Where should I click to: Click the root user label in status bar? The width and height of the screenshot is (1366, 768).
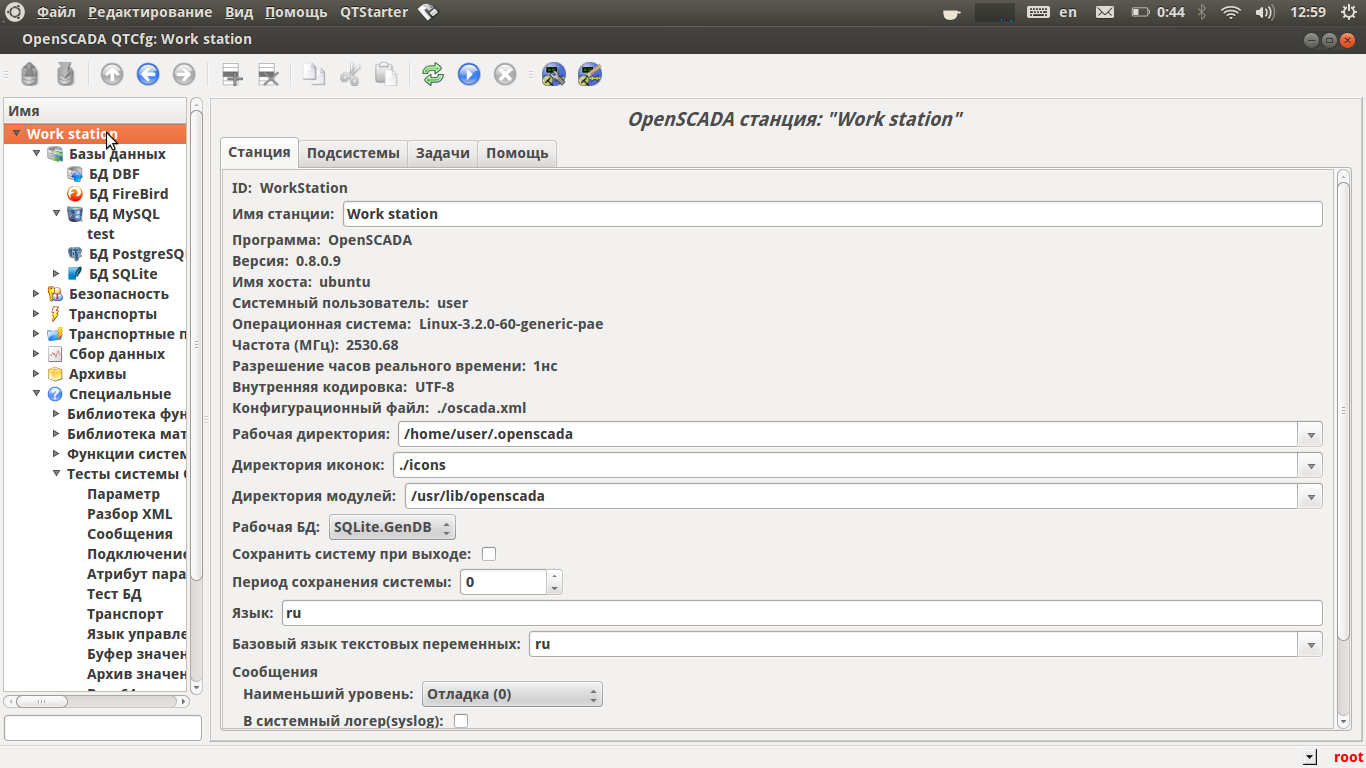click(1348, 757)
